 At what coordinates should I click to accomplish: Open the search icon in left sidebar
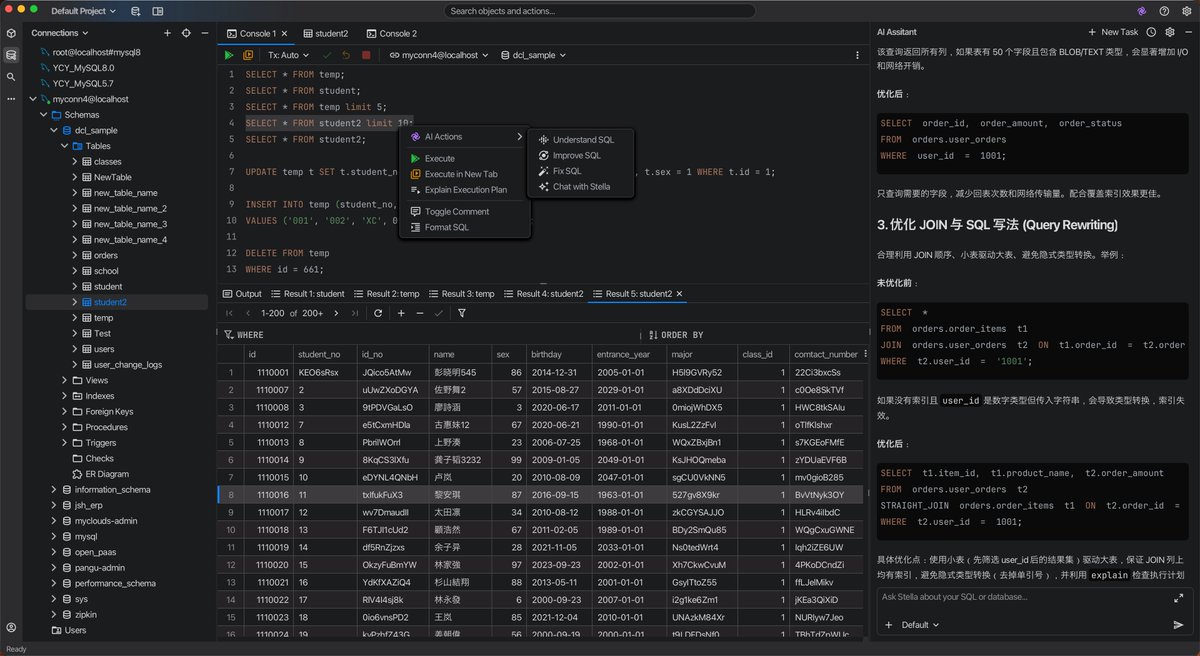[10, 77]
